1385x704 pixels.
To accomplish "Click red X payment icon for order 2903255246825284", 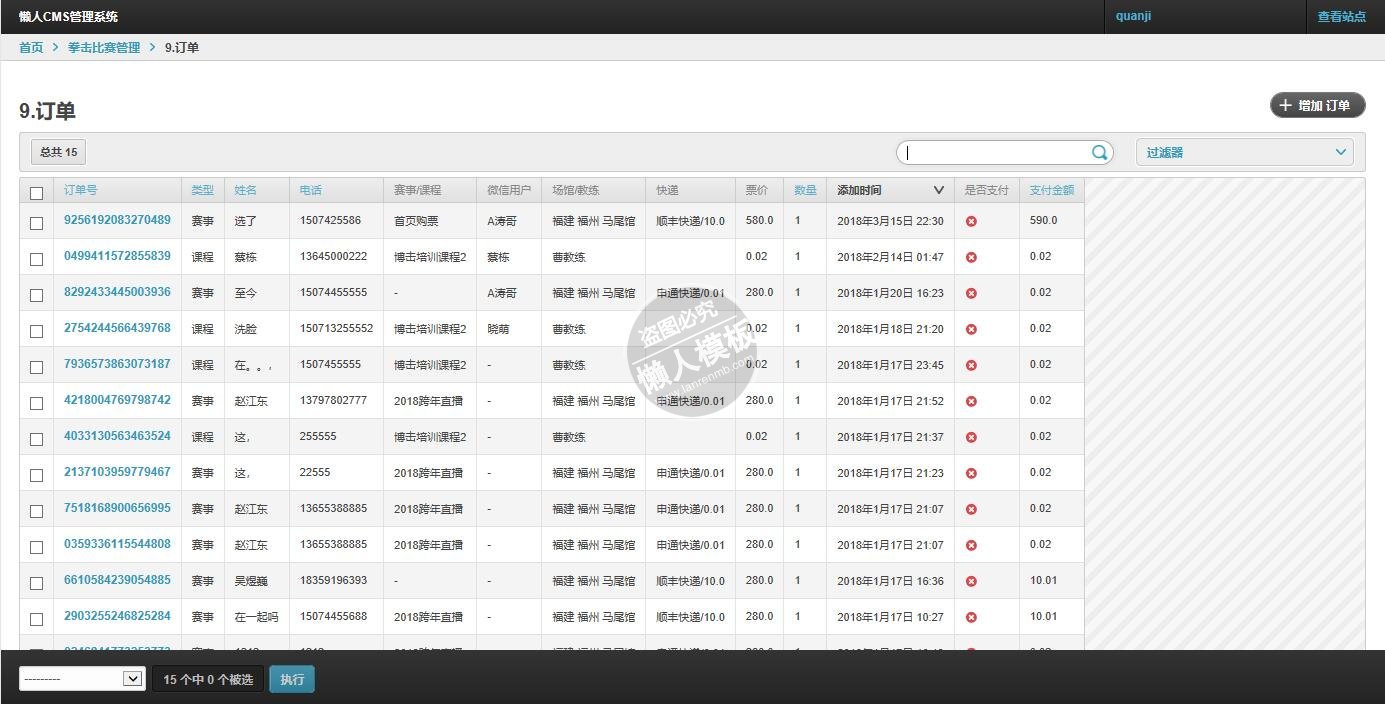I will point(971,617).
